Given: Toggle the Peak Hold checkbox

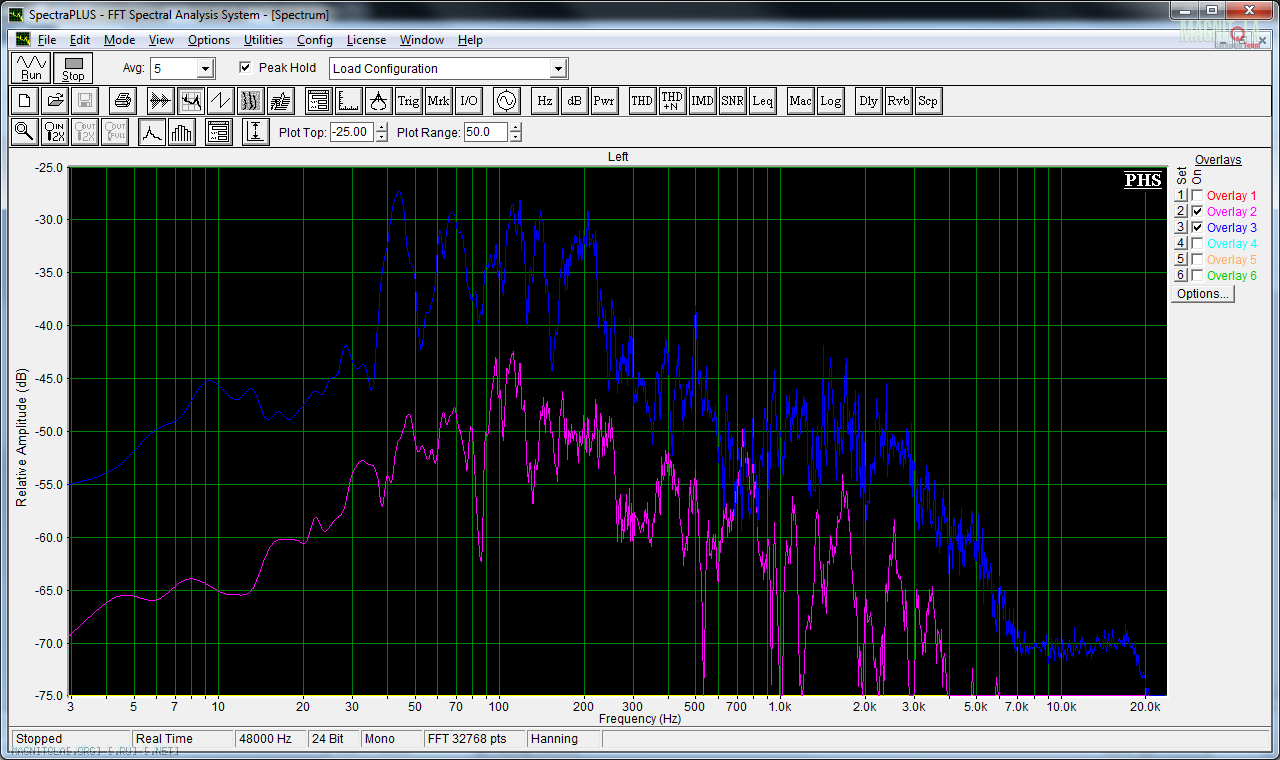Looking at the screenshot, I should pos(246,68).
